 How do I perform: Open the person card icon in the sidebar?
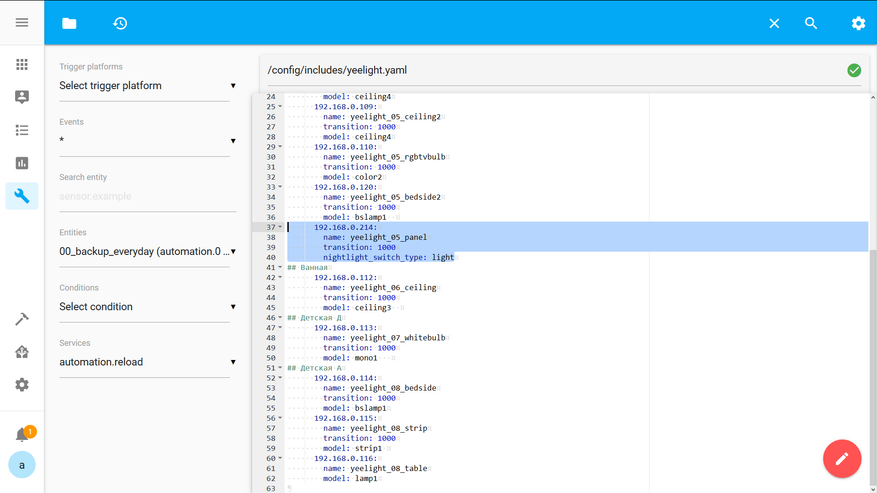coord(22,97)
